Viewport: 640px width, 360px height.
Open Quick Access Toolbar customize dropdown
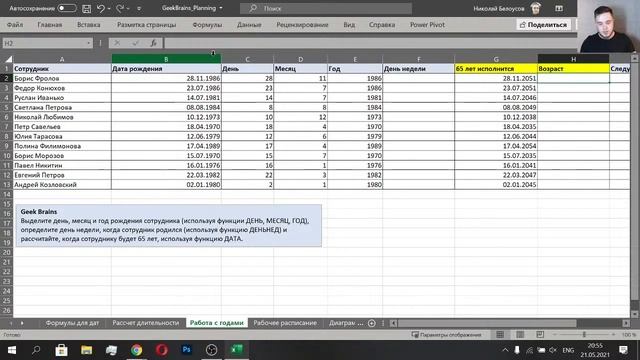139,9
